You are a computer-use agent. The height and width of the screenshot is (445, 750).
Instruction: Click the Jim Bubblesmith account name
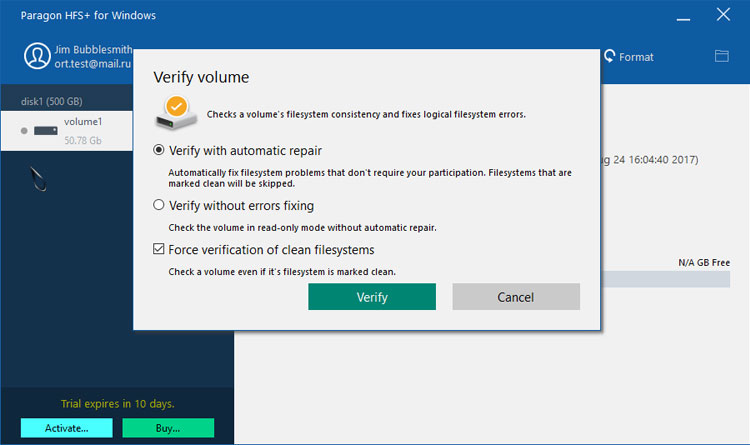[x=93, y=49]
